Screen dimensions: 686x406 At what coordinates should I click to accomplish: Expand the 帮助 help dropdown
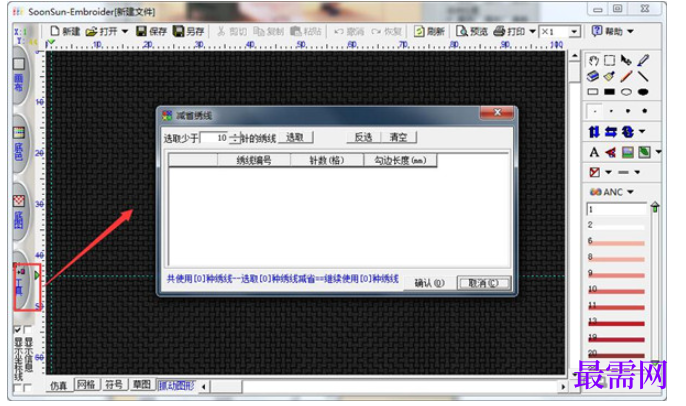click(630, 31)
